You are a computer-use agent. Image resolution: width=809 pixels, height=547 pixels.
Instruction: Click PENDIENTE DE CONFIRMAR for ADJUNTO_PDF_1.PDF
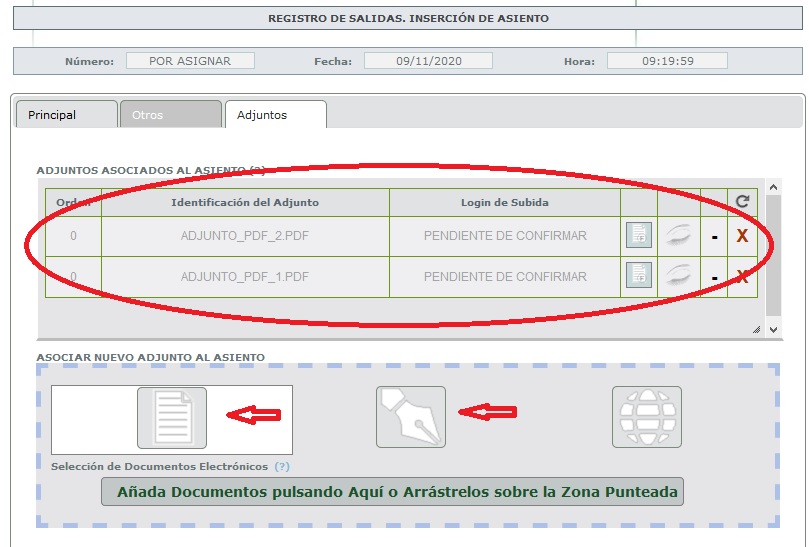pyautogui.click(x=505, y=277)
